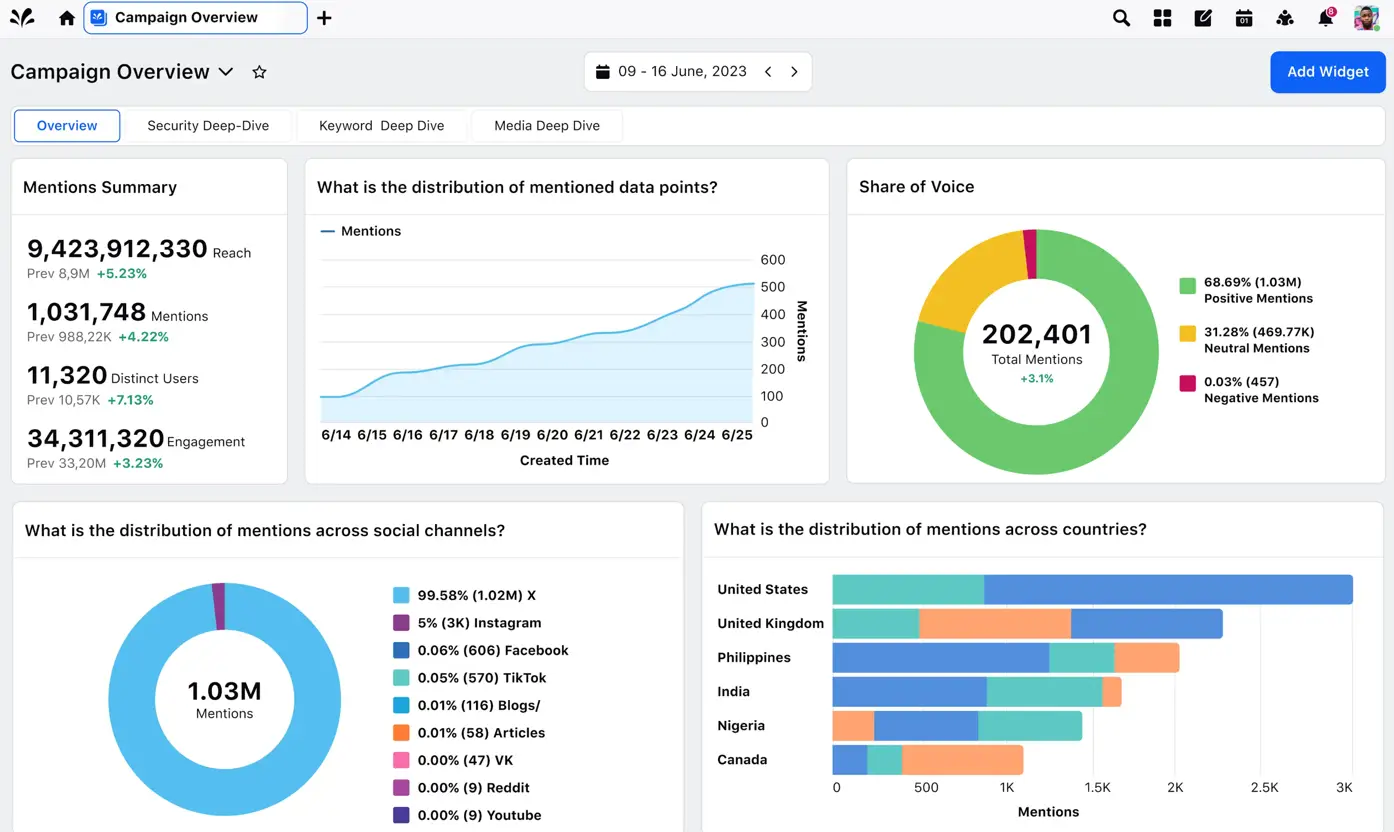Switch to the Security Deep-Dive tab
Viewport: 1394px width, 832px height.
coord(208,126)
